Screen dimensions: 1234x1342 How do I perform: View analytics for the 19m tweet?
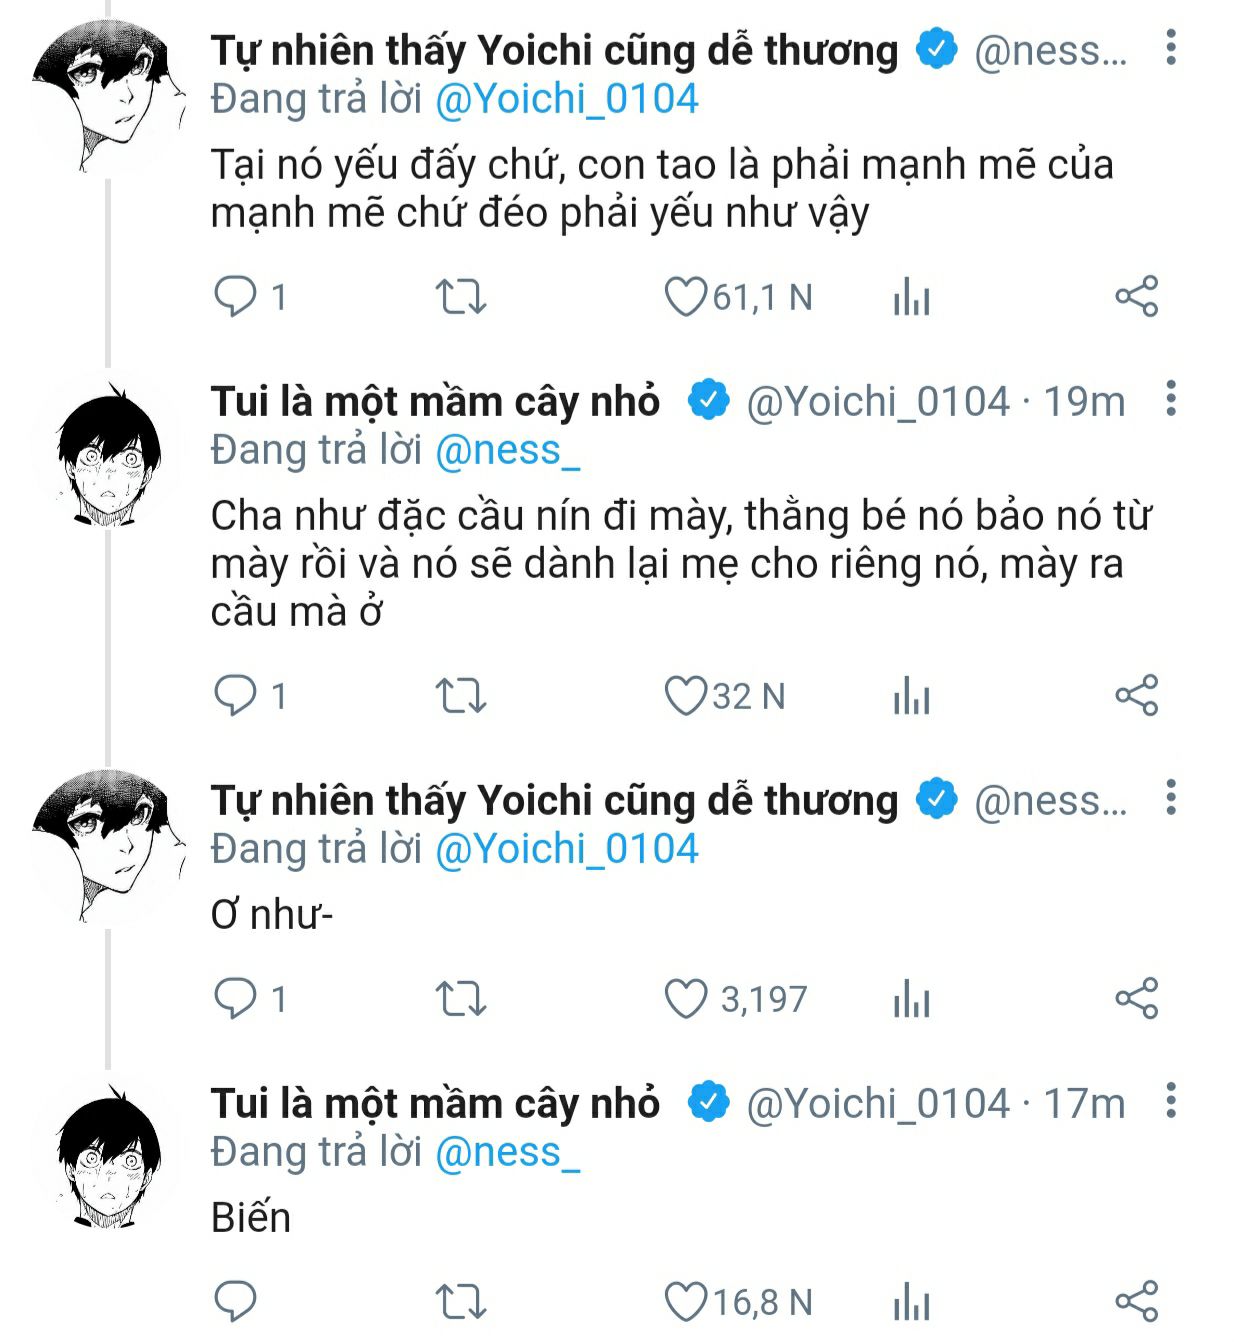(911, 696)
